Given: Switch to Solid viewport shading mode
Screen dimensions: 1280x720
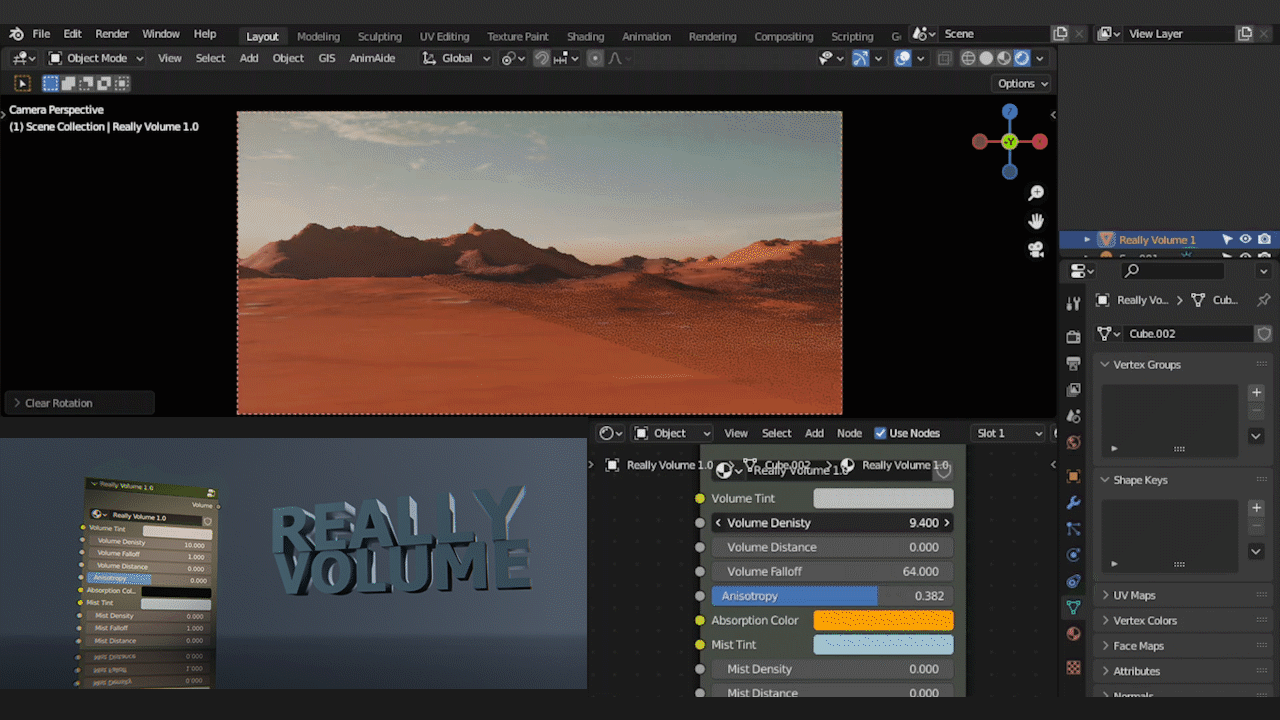Looking at the screenshot, I should [986, 57].
